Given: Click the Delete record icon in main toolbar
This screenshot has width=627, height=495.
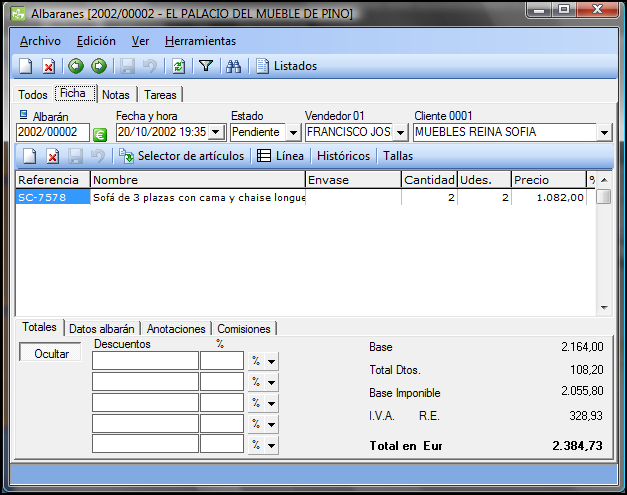Looking at the screenshot, I should coord(49,66).
